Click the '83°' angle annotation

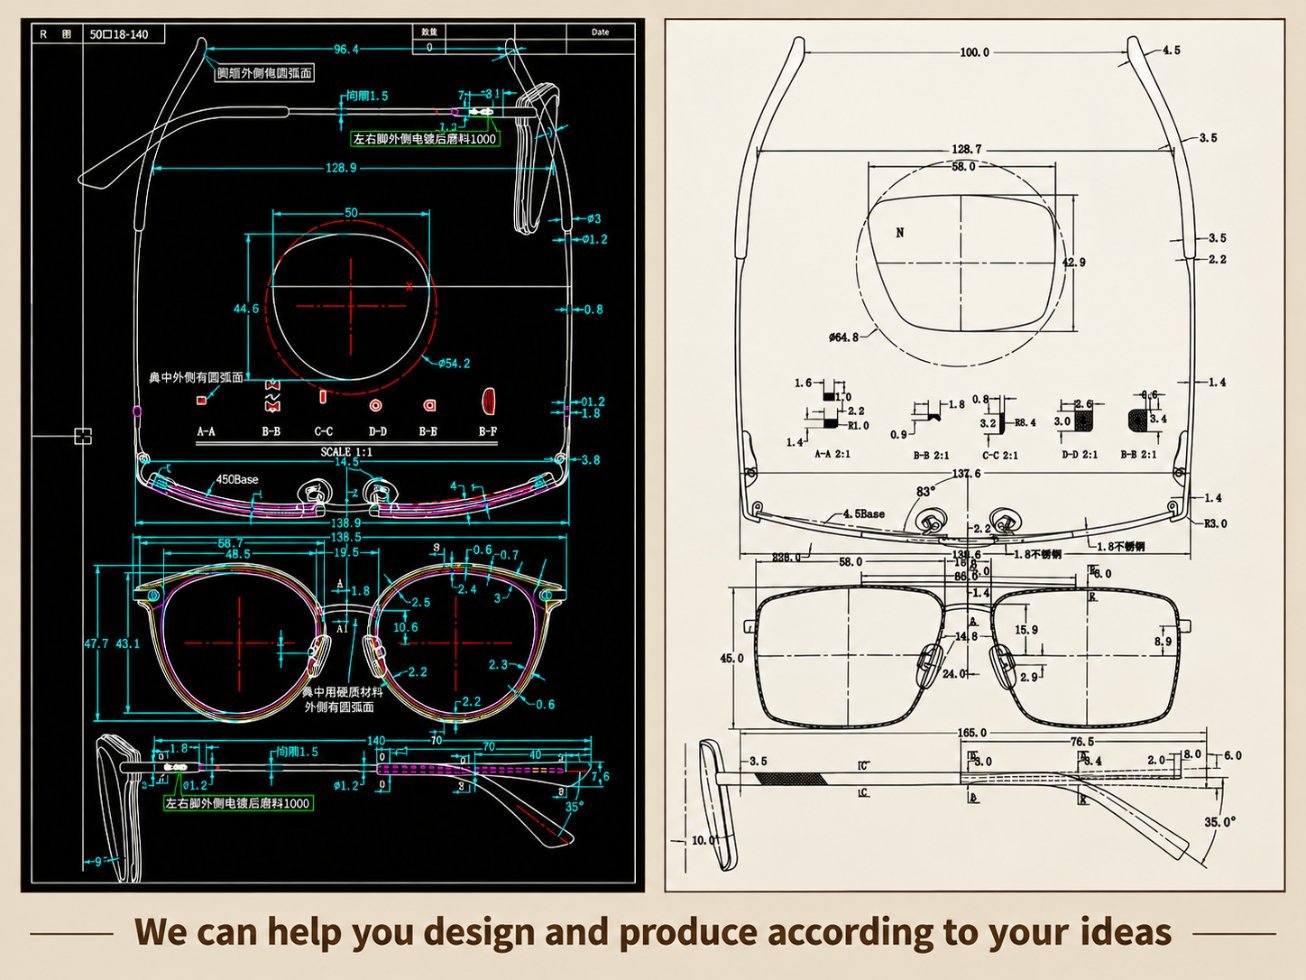(x=925, y=491)
